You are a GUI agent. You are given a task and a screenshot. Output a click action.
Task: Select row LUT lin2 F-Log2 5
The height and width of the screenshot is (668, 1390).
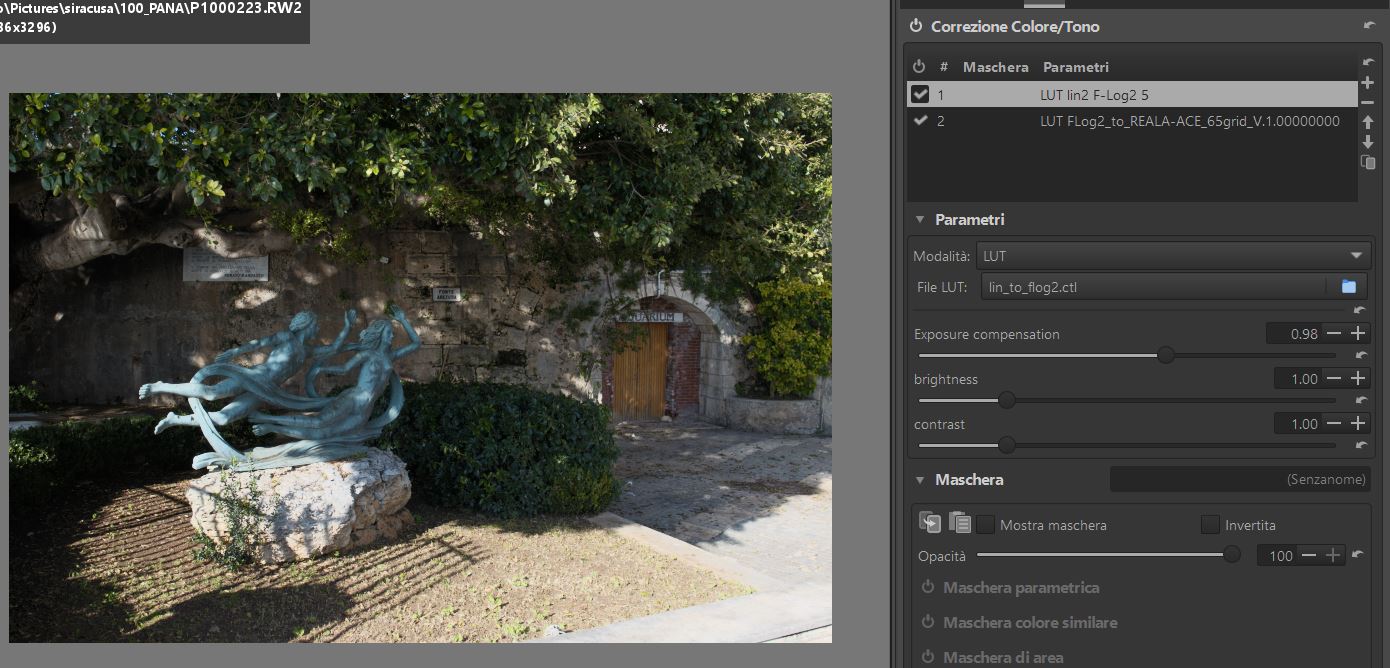pos(1132,95)
